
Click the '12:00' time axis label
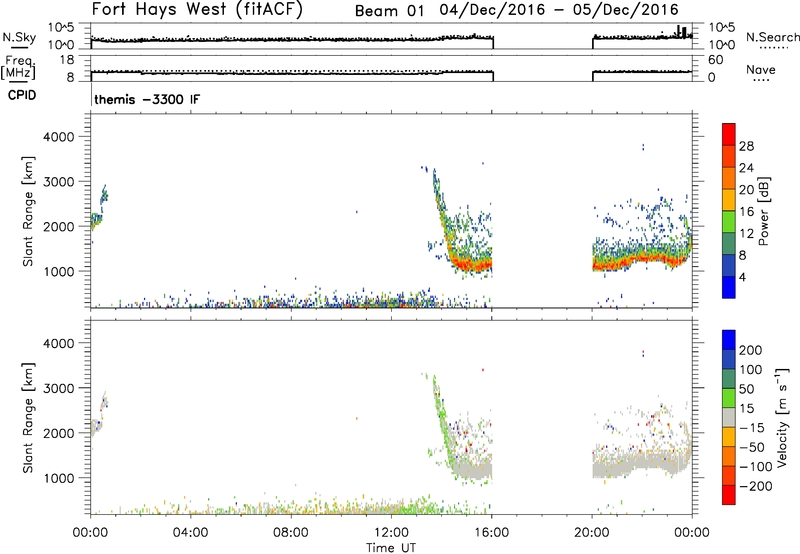391,533
